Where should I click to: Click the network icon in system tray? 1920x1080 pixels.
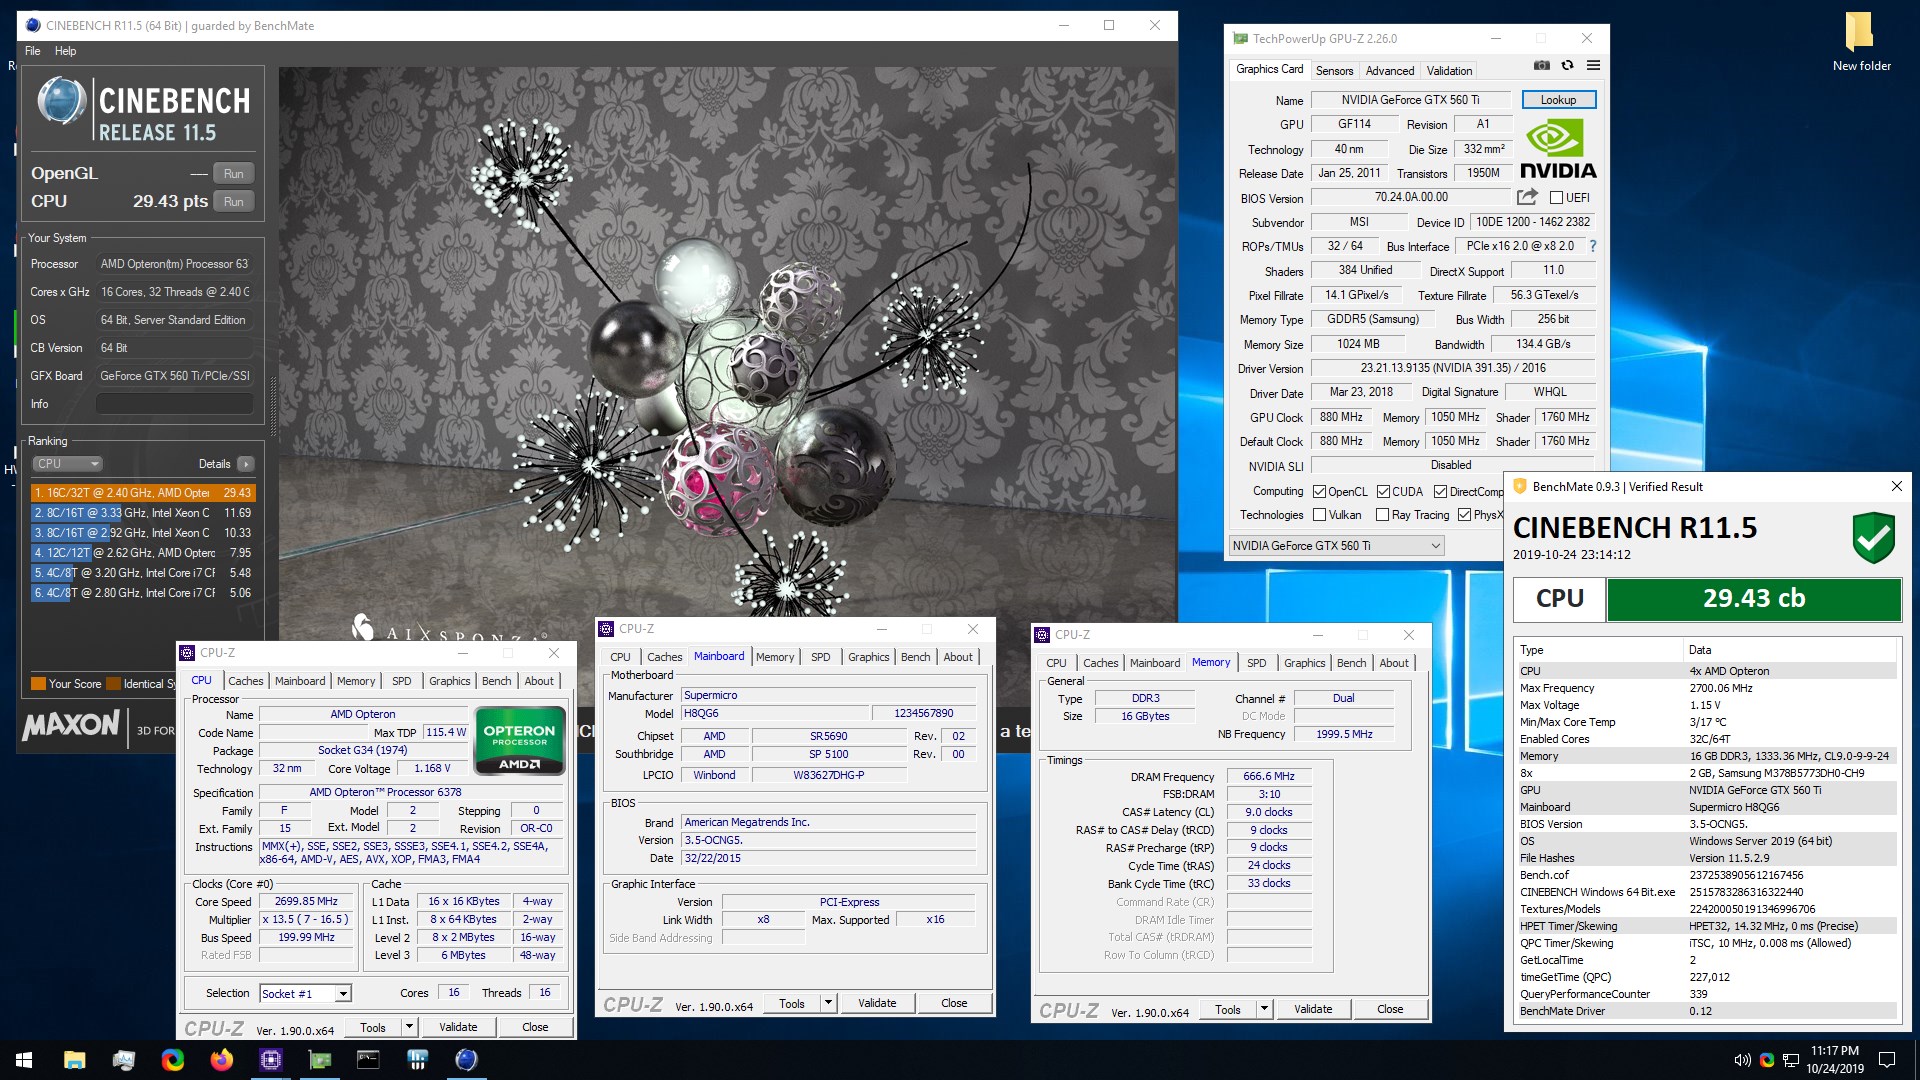pyautogui.click(x=1791, y=1060)
